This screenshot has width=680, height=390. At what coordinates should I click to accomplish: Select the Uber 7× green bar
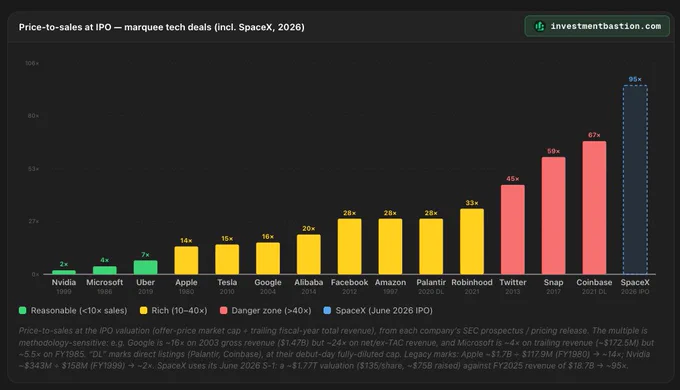pyautogui.click(x=145, y=267)
